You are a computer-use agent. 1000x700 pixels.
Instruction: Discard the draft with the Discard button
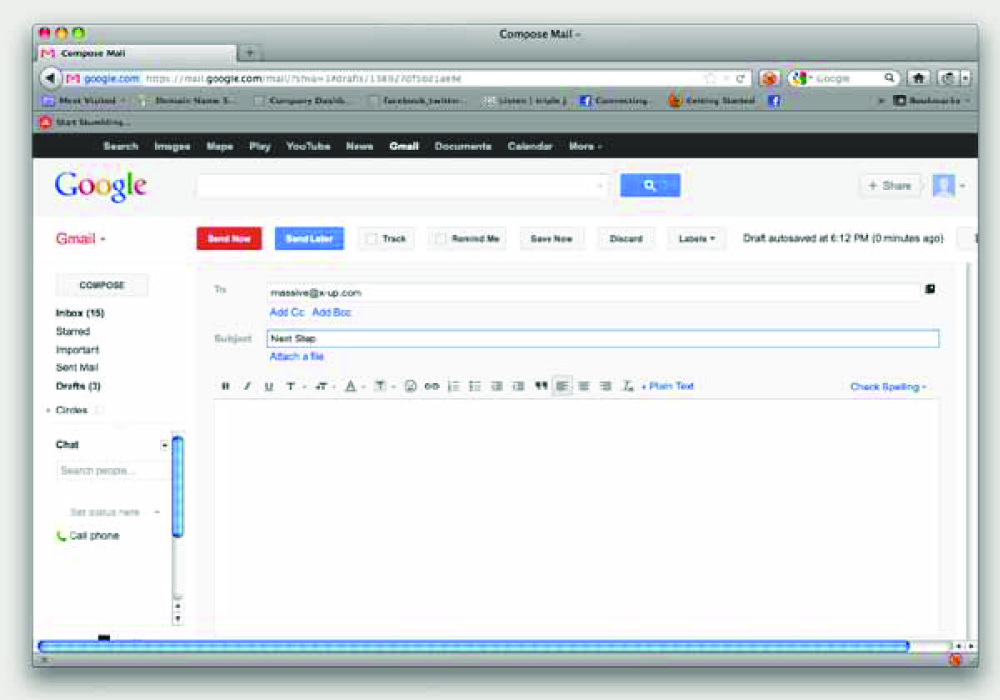point(626,238)
